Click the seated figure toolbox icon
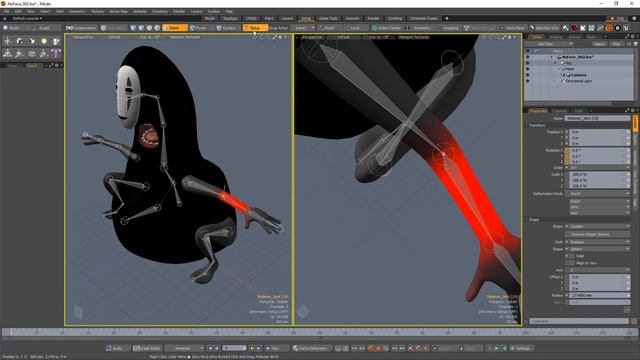Image resolution: width=640 pixels, height=360 pixels. pos(7,53)
